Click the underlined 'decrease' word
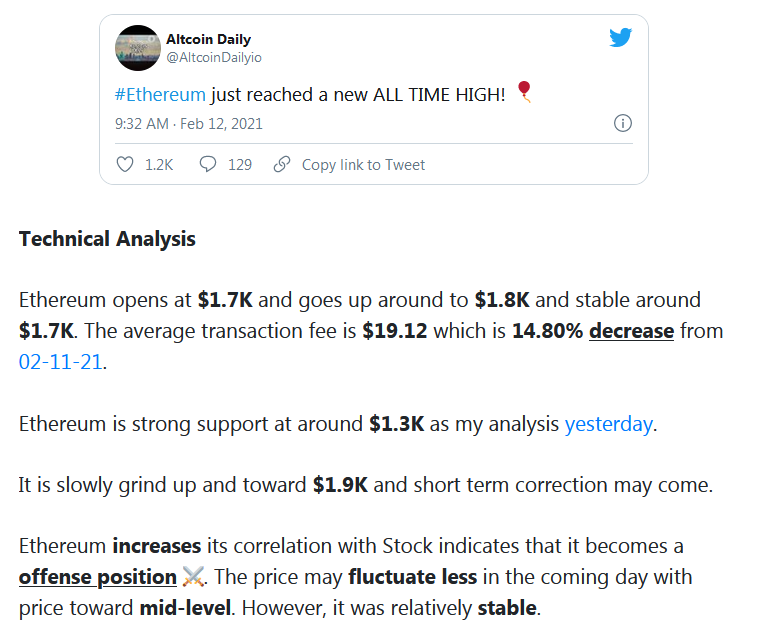This screenshot has width=759, height=639. pos(631,331)
